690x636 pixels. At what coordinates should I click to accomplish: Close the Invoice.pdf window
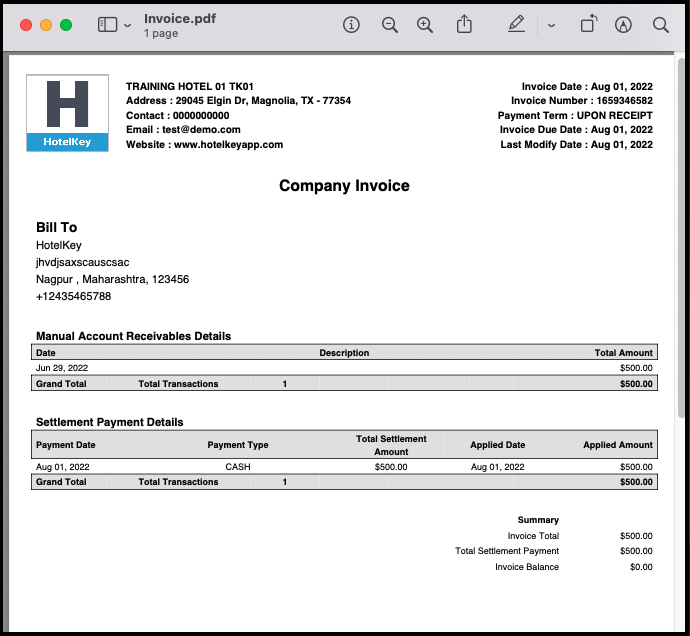point(26,25)
